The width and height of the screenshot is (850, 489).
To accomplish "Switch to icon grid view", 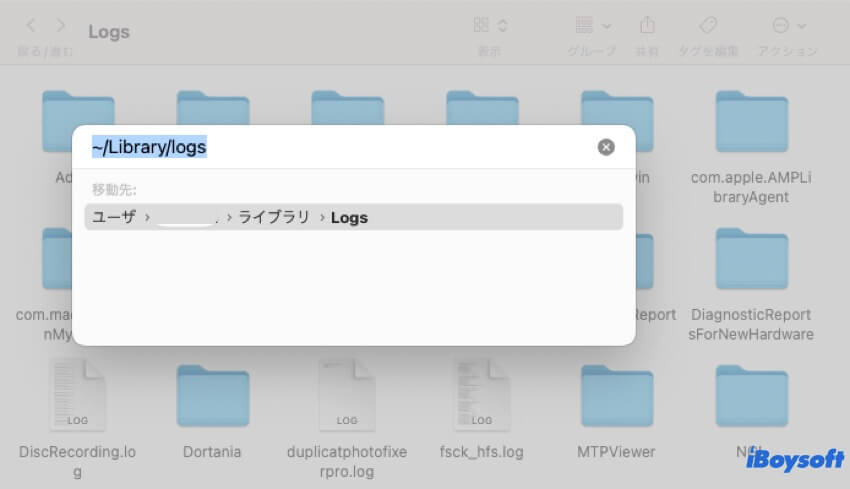I will coord(481,25).
